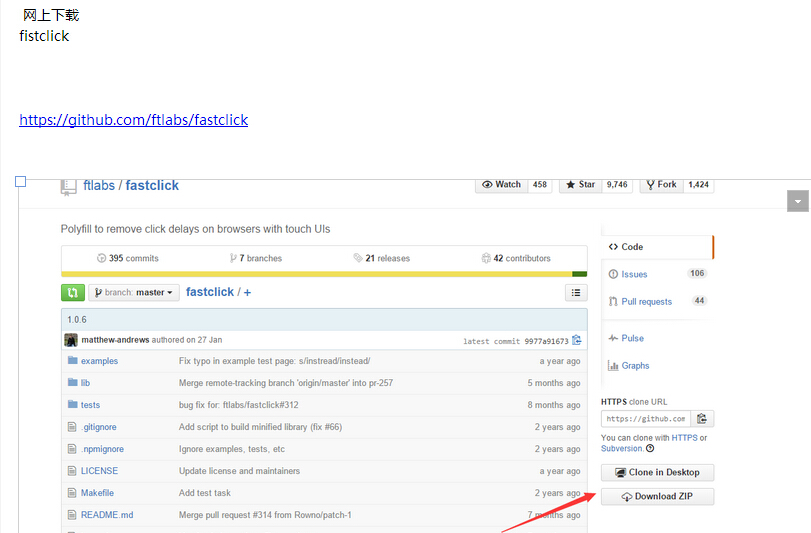
Task: Open commit 'Merge pull request #314'
Action: [265, 515]
